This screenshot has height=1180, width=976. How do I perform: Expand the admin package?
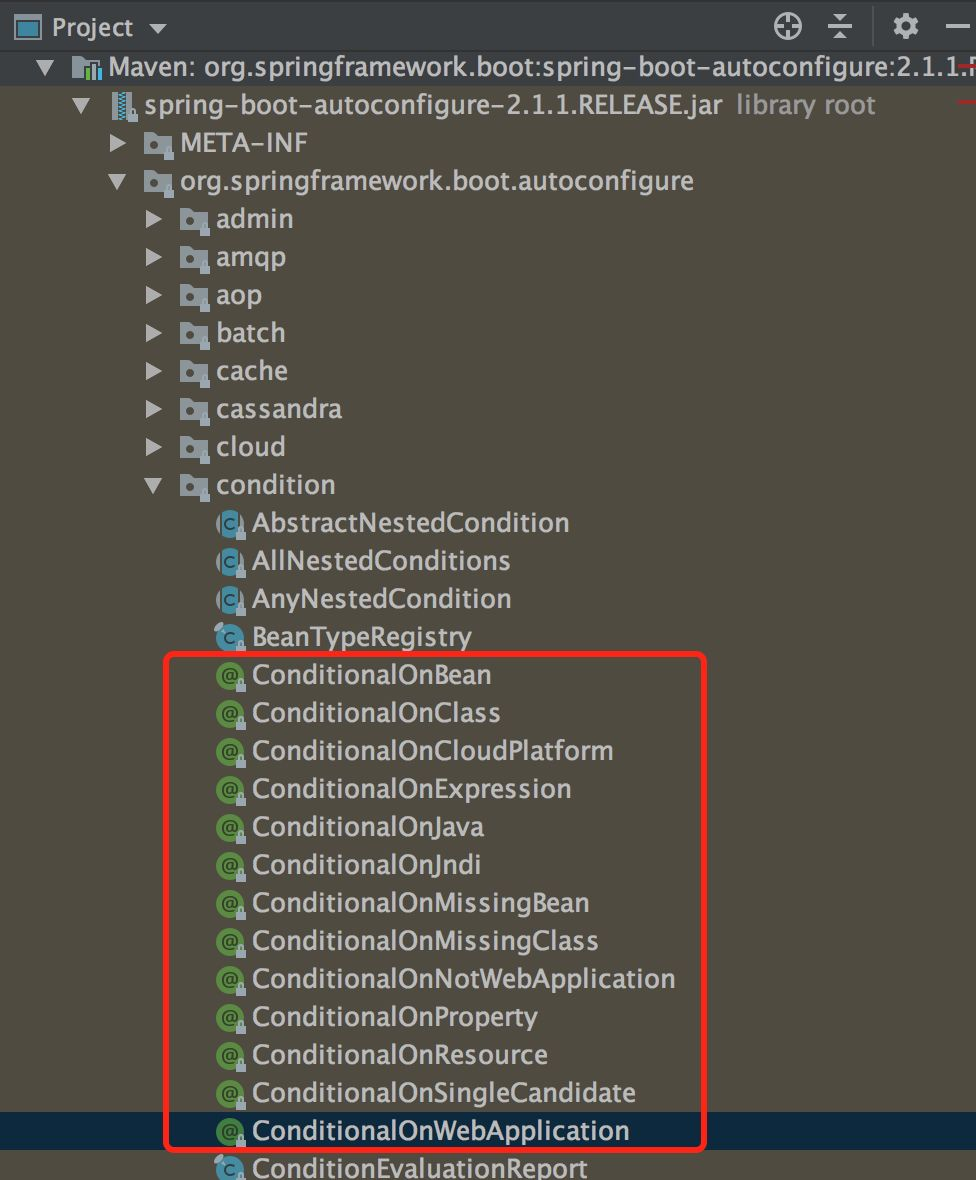coord(154,219)
